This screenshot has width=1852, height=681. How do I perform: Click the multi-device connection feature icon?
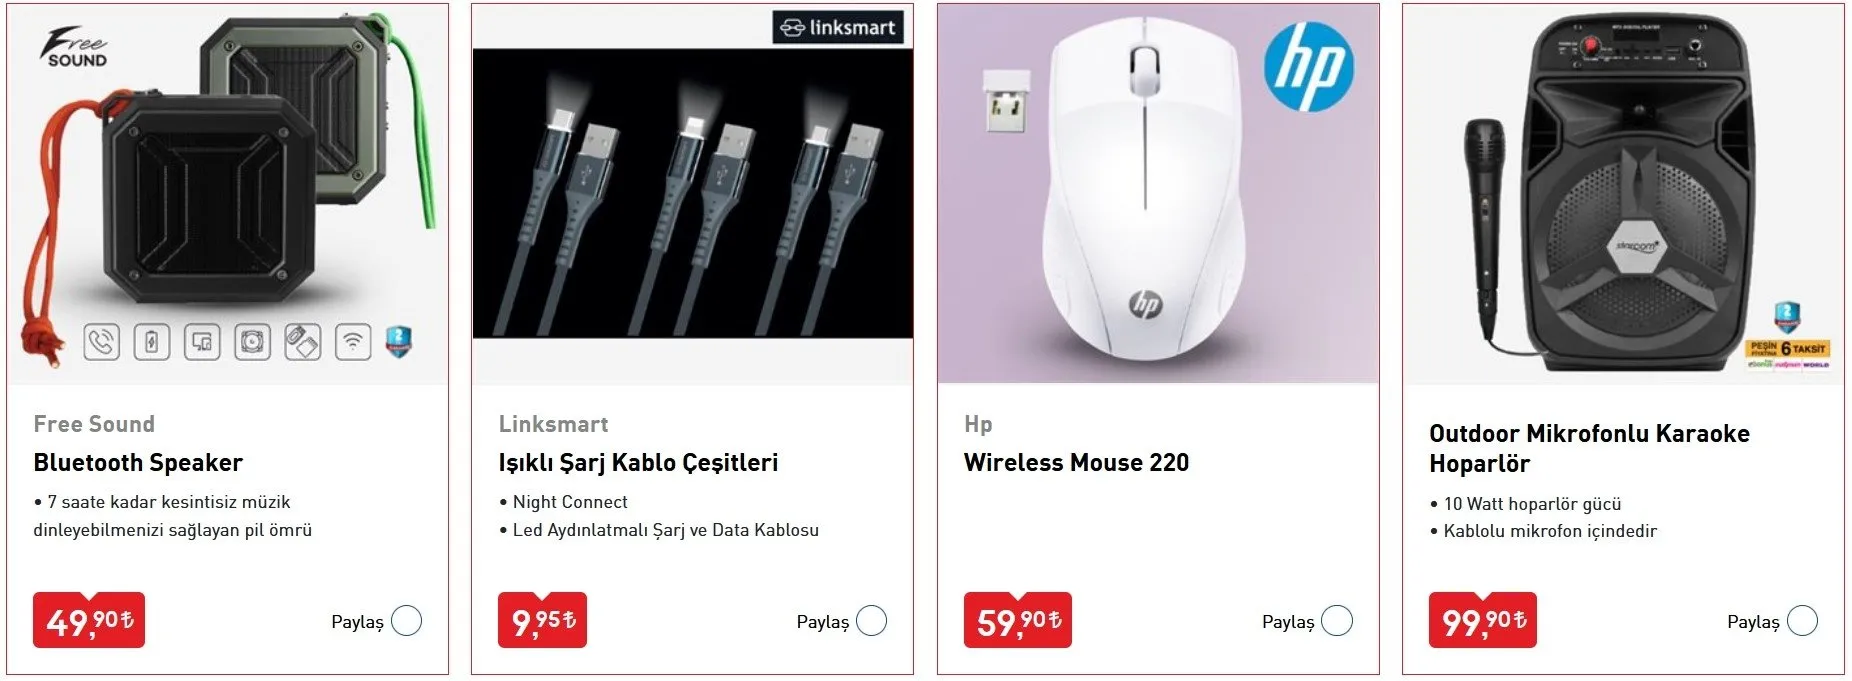(x=202, y=342)
